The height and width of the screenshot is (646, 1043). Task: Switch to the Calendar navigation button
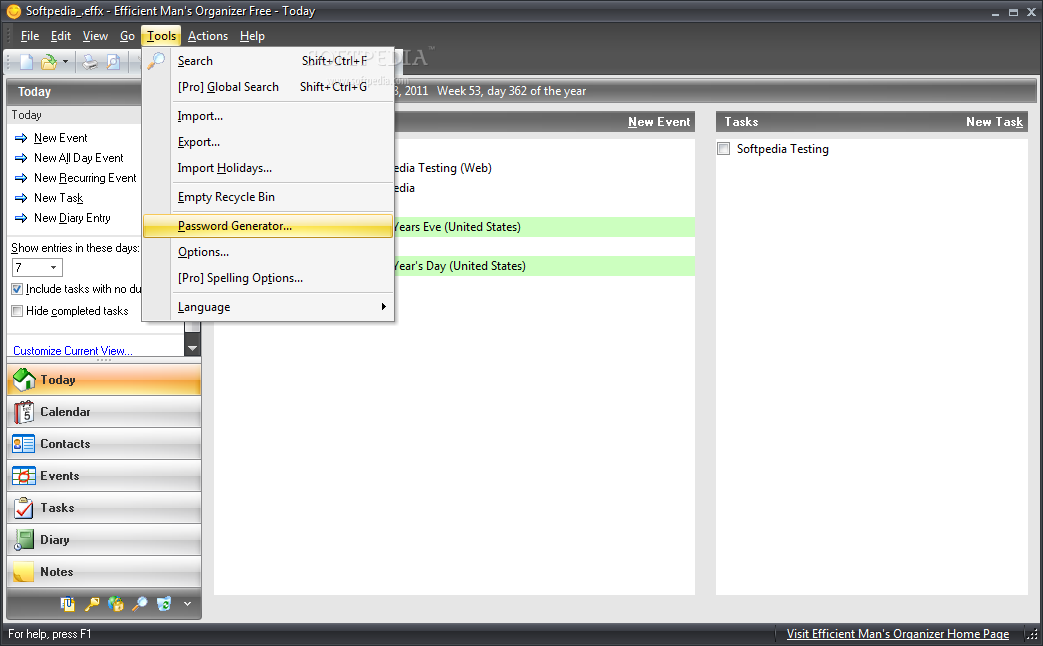(x=104, y=412)
